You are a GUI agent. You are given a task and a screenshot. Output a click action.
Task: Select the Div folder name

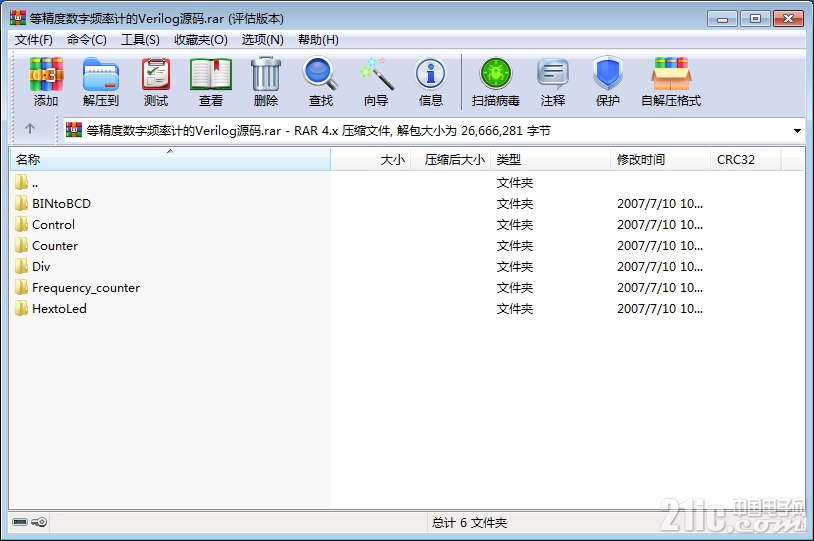coord(41,267)
